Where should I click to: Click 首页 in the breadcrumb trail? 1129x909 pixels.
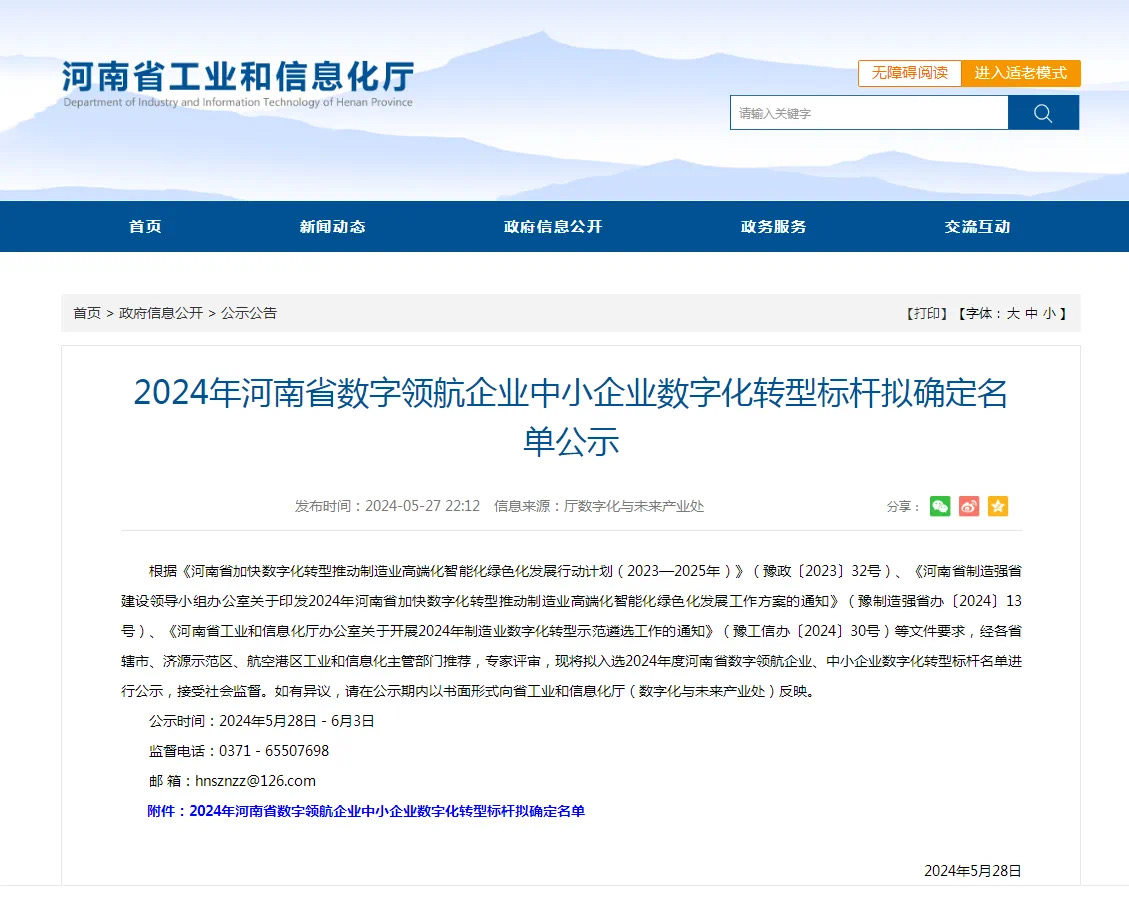tap(87, 313)
